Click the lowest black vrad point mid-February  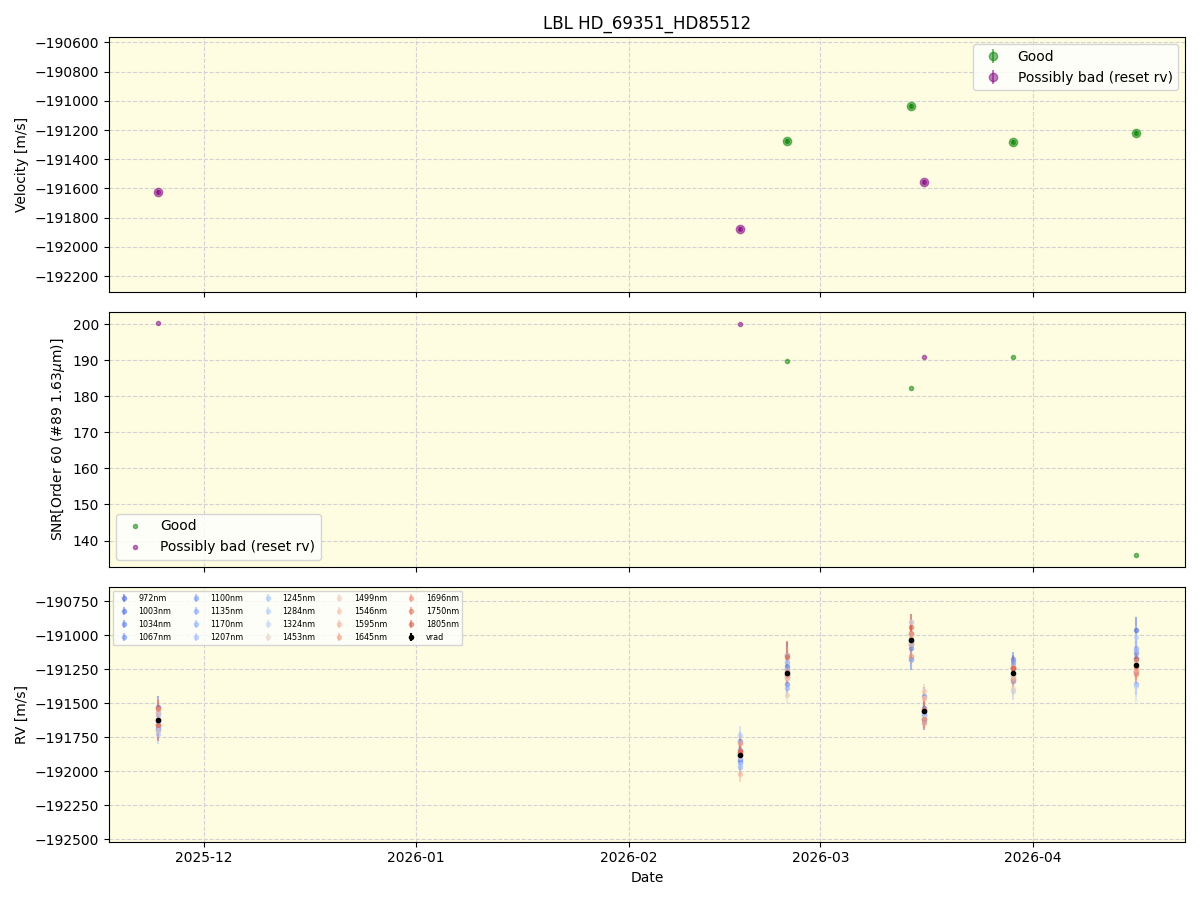coord(740,755)
